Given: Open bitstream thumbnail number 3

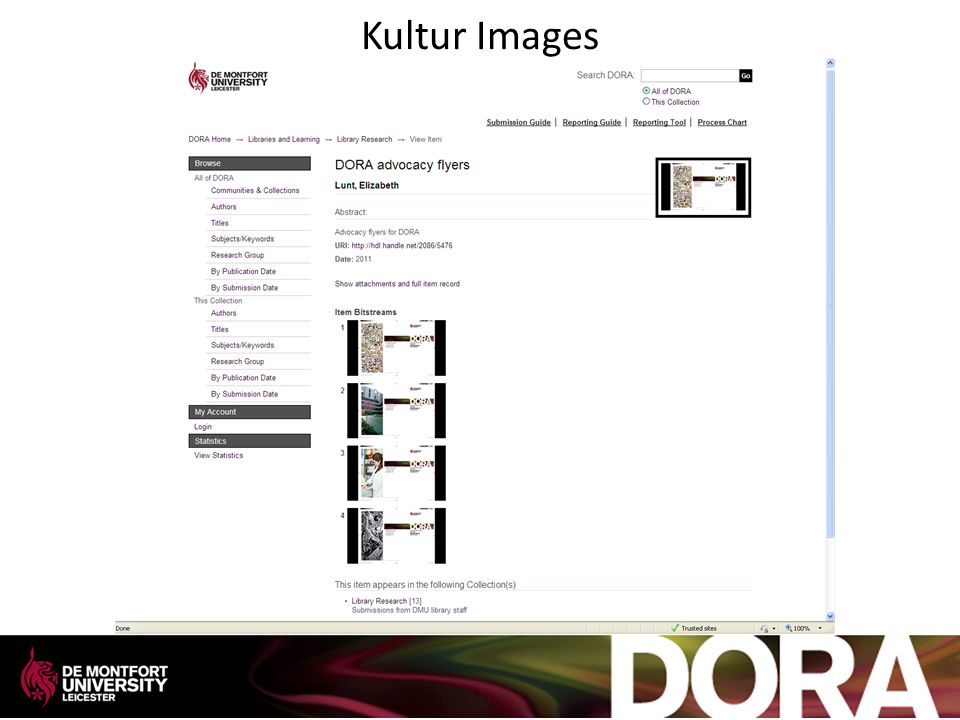Looking at the screenshot, I should [396, 473].
